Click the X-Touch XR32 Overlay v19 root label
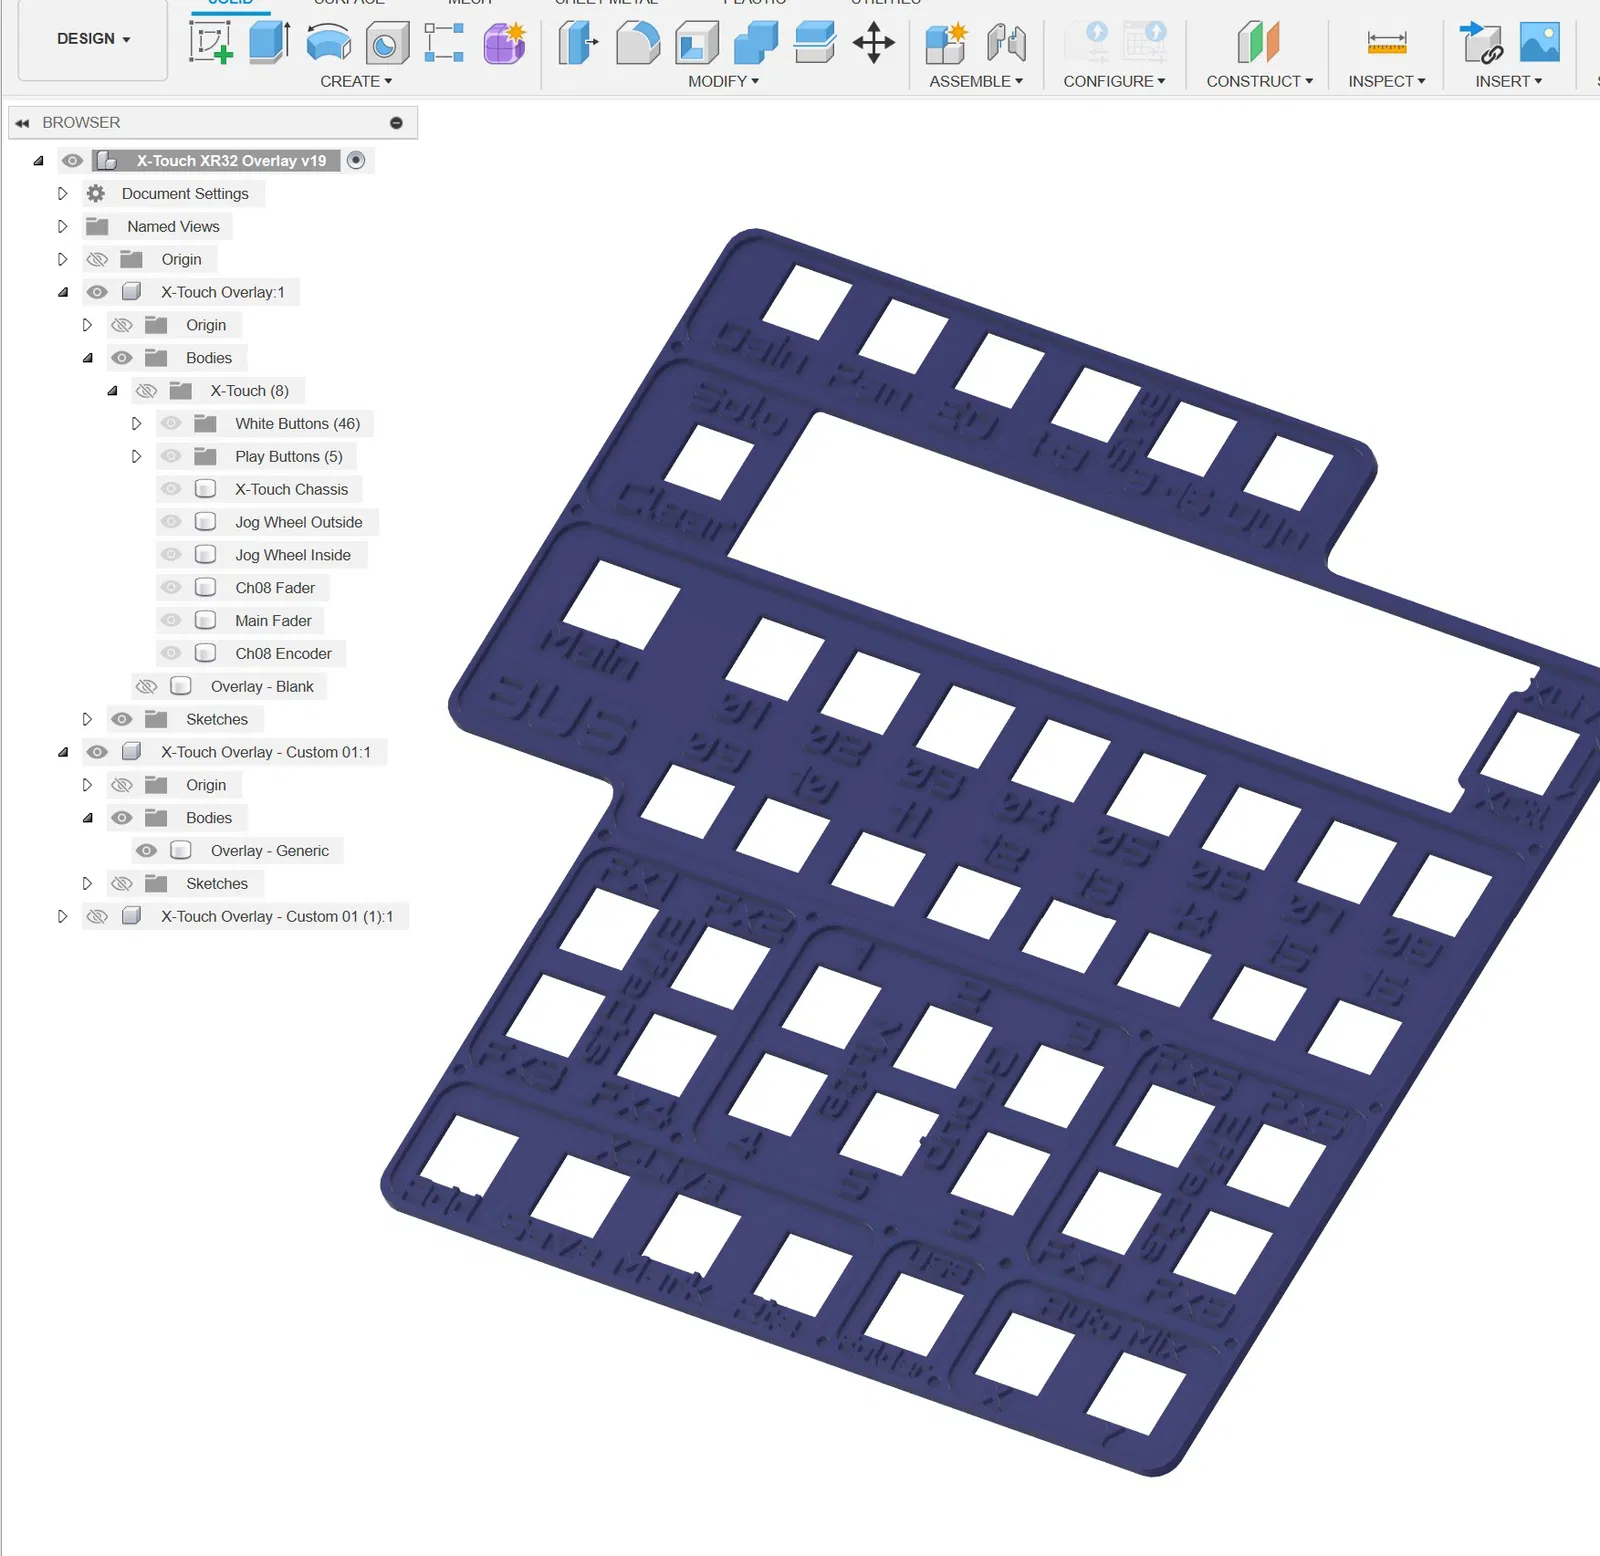This screenshot has height=1556, width=1600. pyautogui.click(x=231, y=161)
